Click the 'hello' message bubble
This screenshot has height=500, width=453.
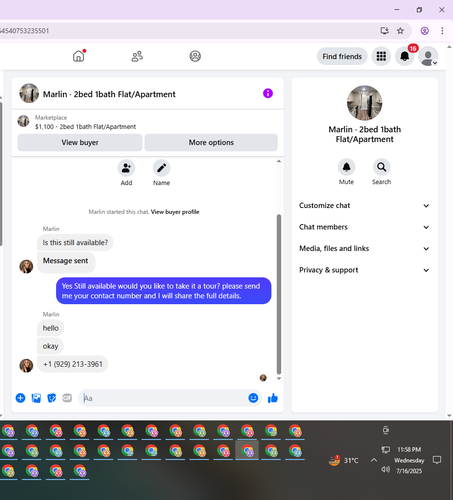pos(51,328)
